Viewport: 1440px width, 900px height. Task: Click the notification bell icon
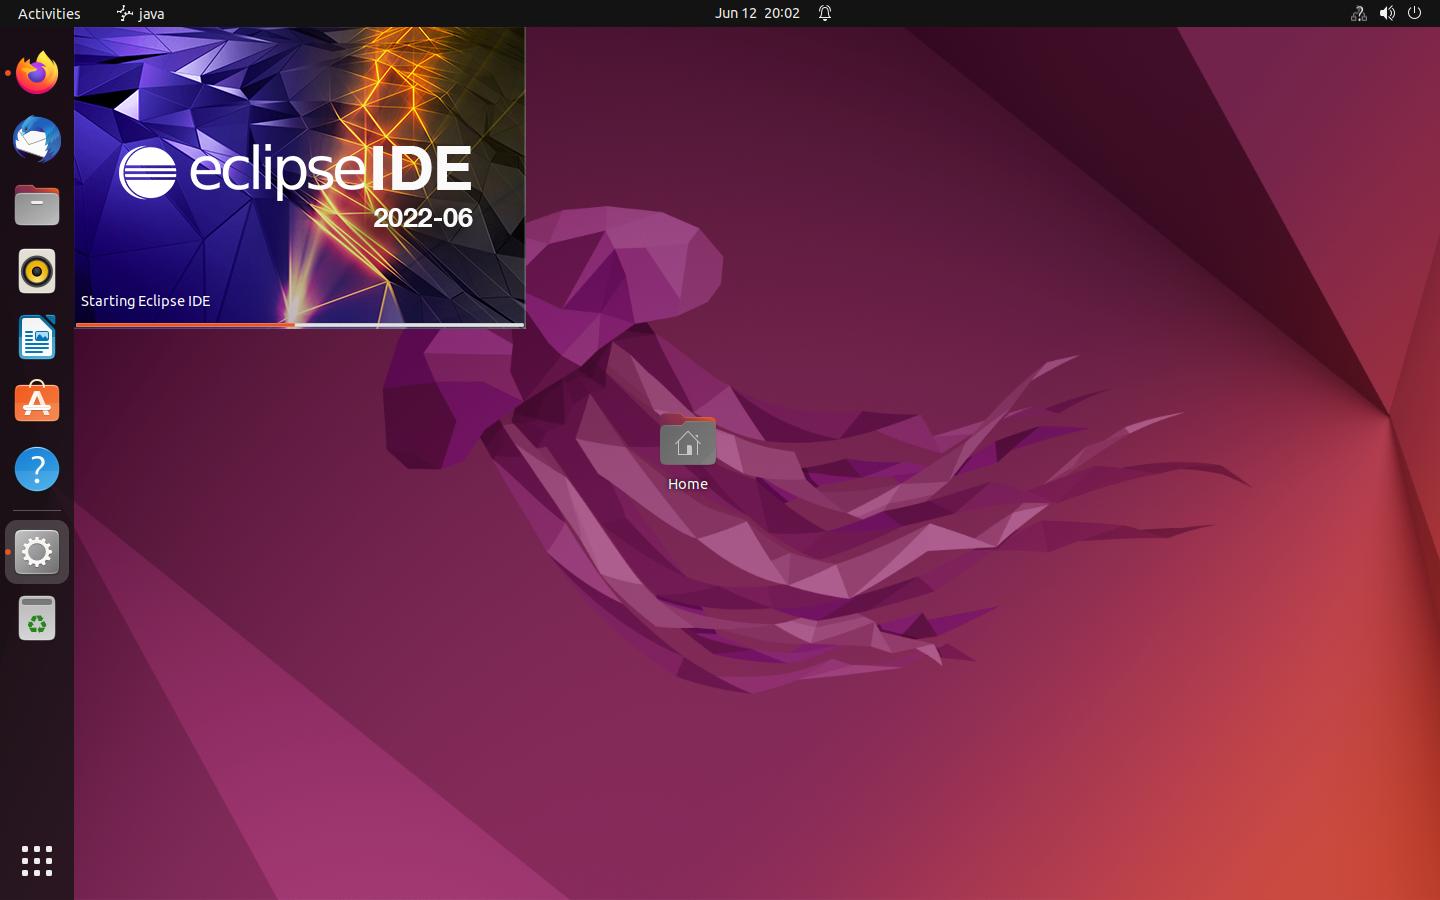click(x=825, y=13)
